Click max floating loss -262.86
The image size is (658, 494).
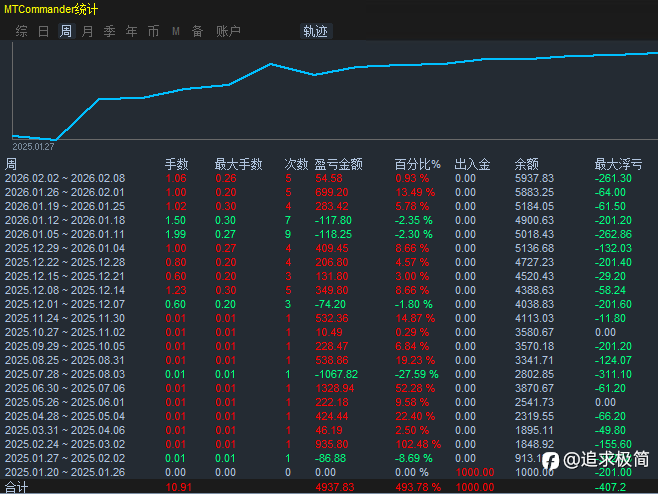pyautogui.click(x=613, y=234)
